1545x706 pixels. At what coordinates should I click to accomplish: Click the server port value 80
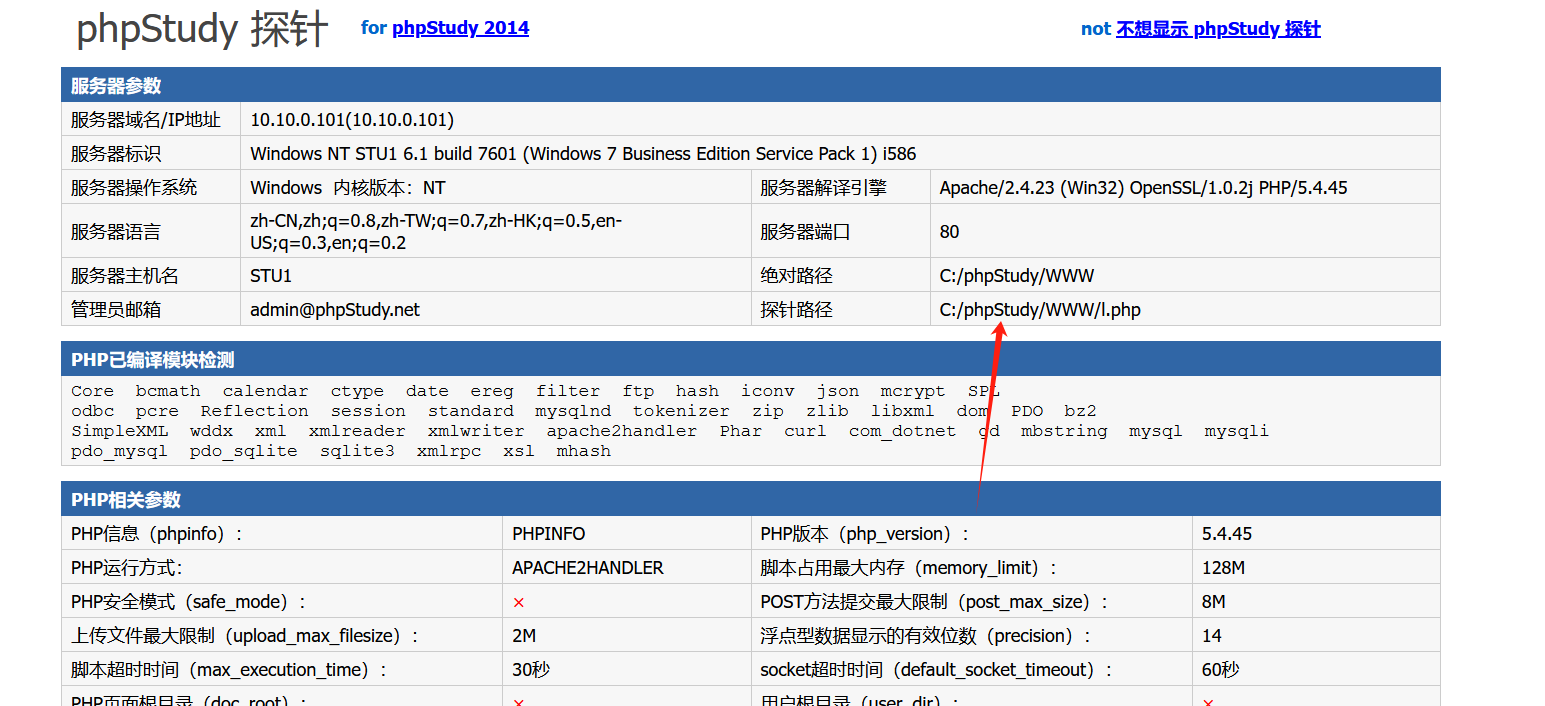[949, 232]
